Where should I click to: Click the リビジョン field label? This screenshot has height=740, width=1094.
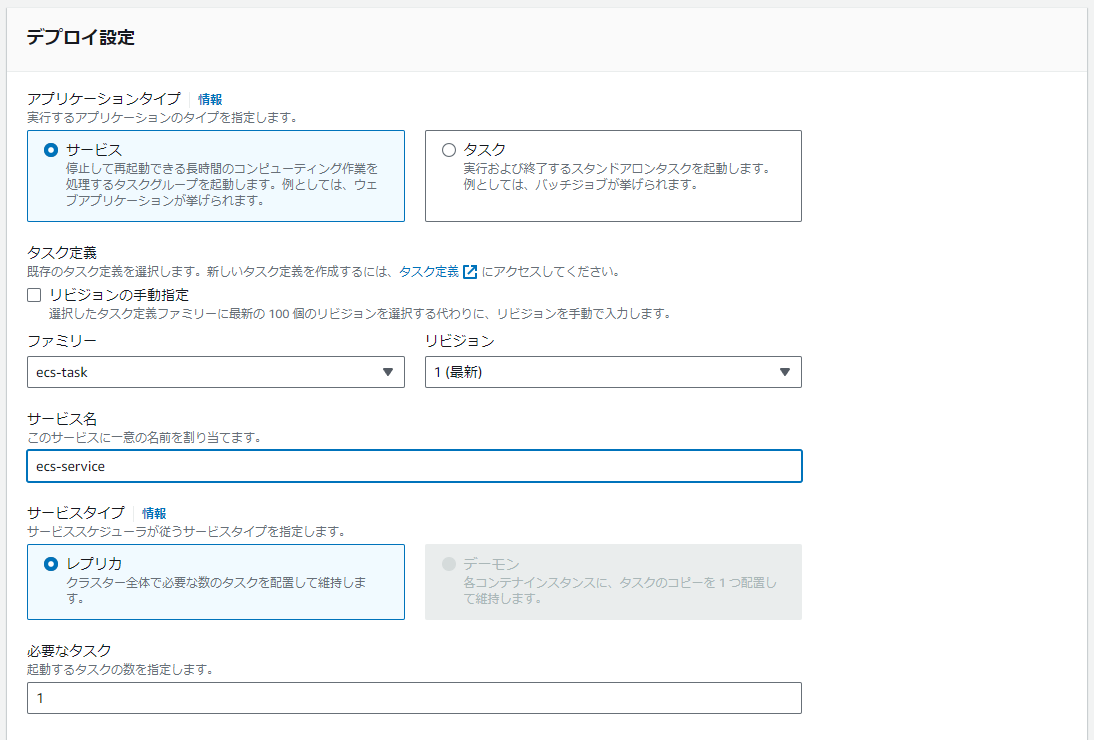click(460, 341)
